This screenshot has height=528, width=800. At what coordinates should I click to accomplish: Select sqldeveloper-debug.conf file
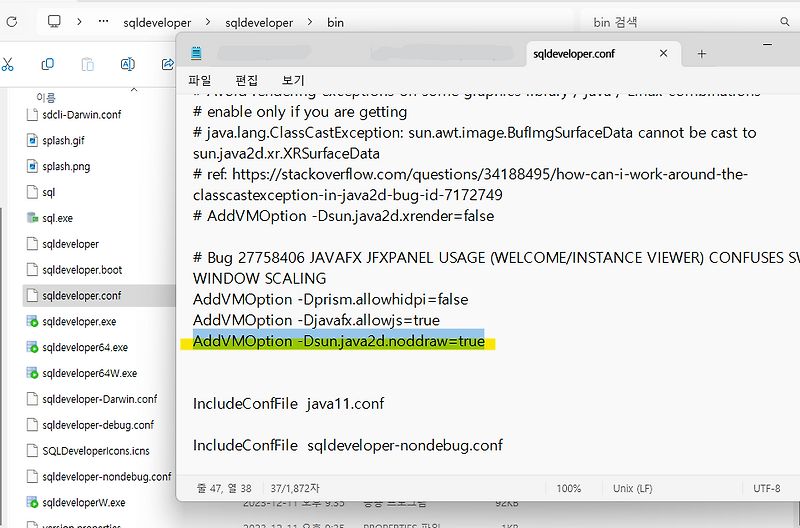(98, 425)
